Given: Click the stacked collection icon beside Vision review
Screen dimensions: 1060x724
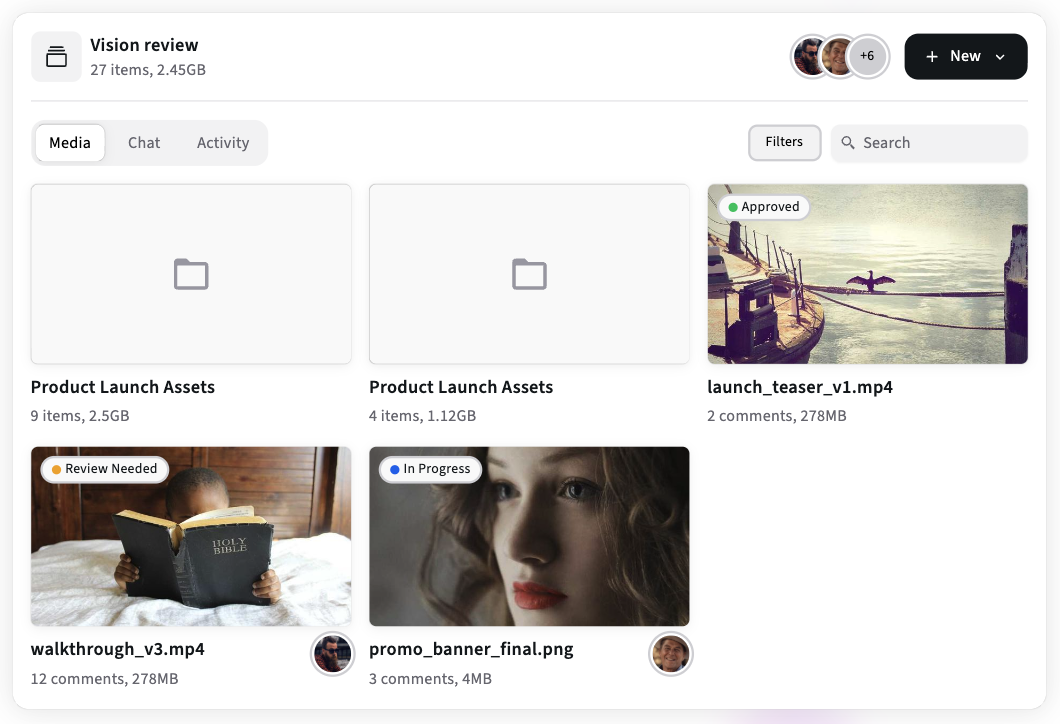Looking at the screenshot, I should [56, 57].
